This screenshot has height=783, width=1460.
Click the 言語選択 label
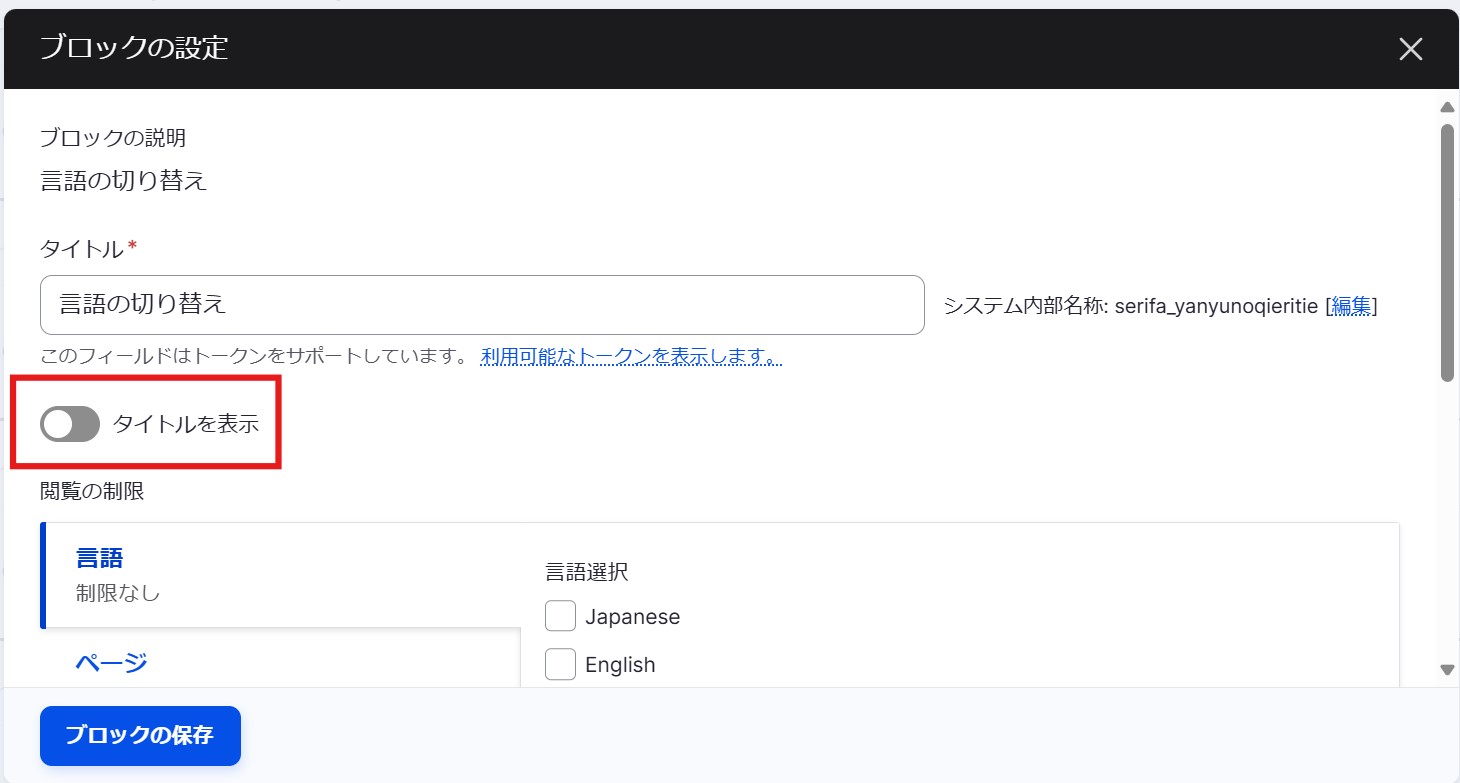pos(586,572)
